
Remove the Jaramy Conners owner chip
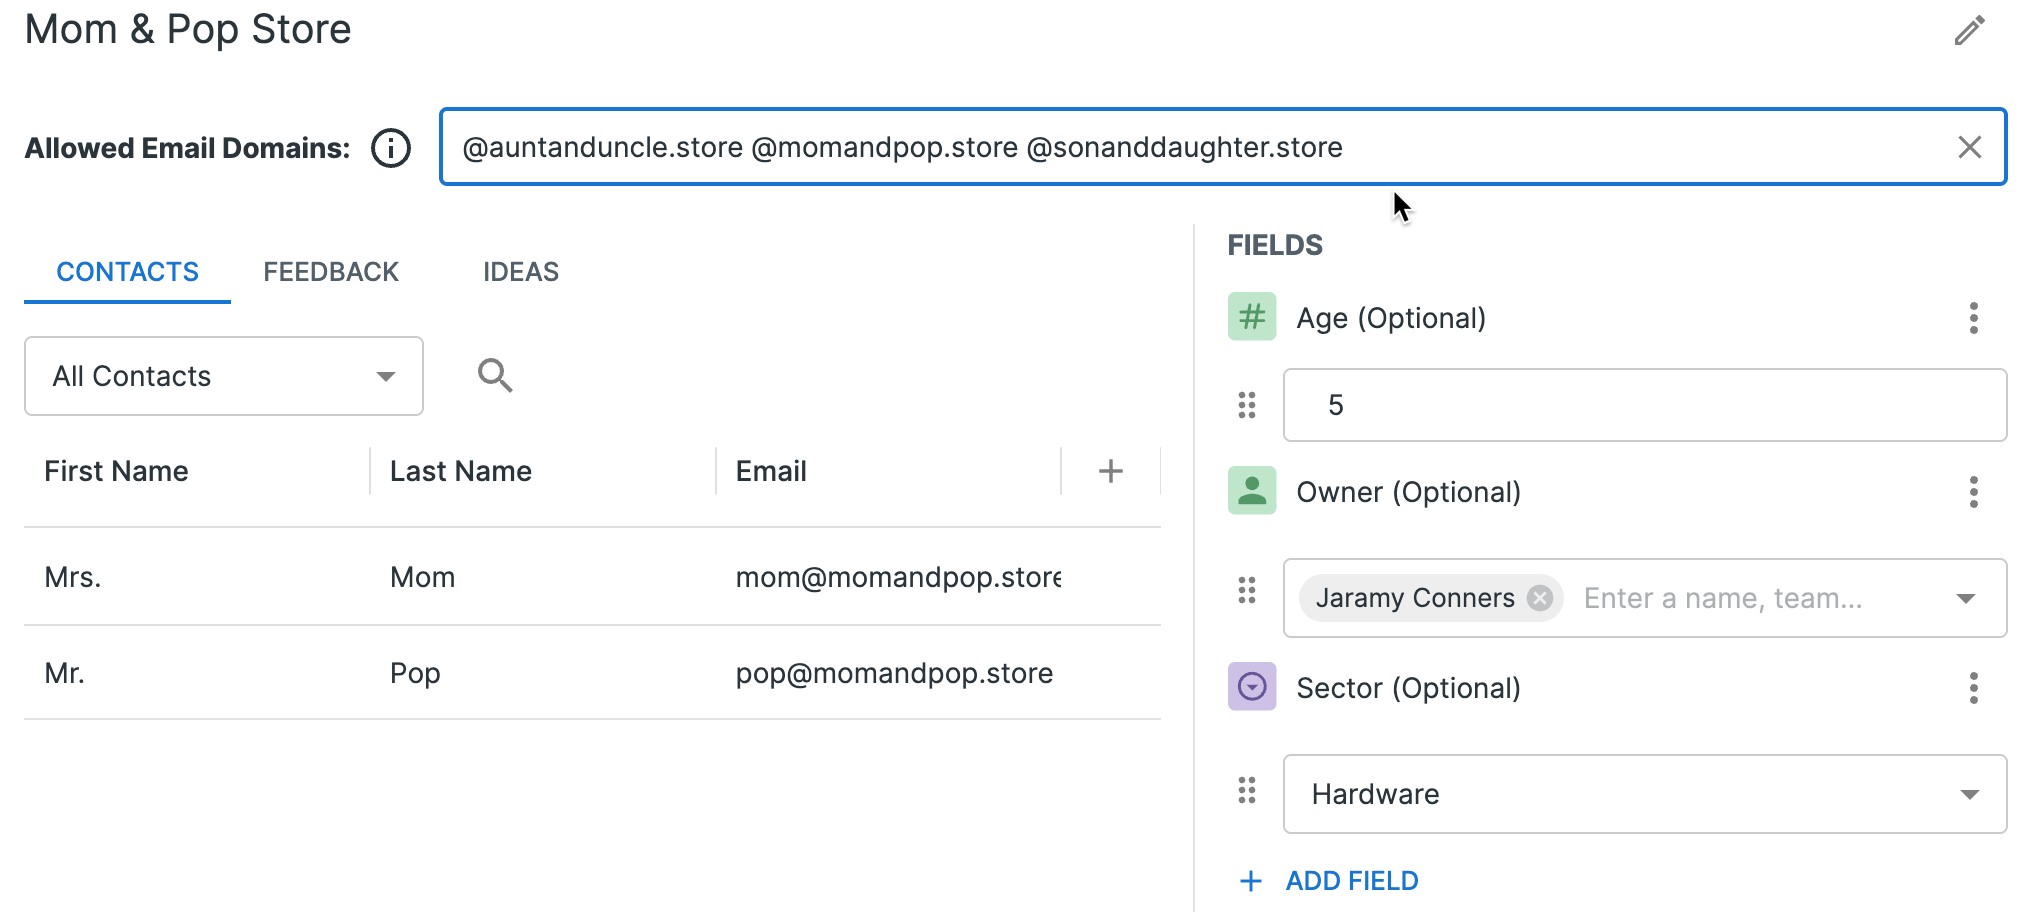click(x=1541, y=597)
